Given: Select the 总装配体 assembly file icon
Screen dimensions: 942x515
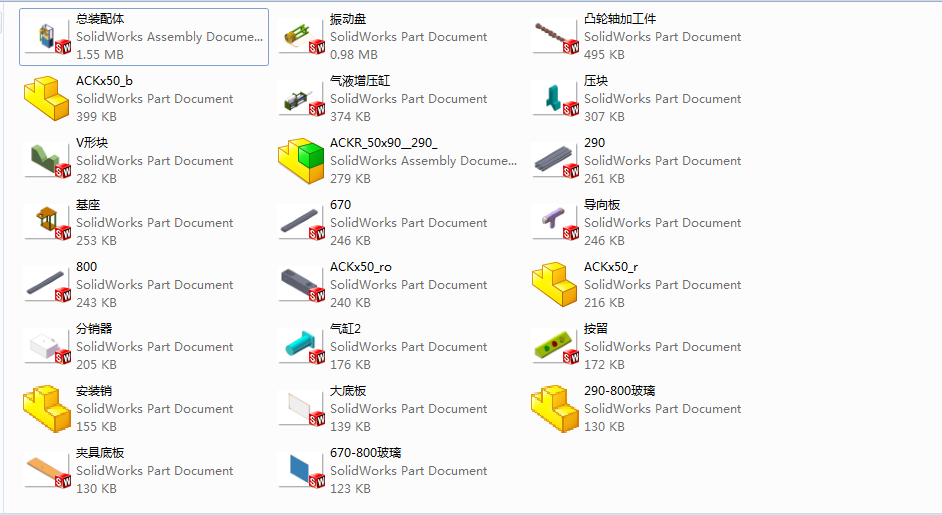Looking at the screenshot, I should click(x=47, y=37).
